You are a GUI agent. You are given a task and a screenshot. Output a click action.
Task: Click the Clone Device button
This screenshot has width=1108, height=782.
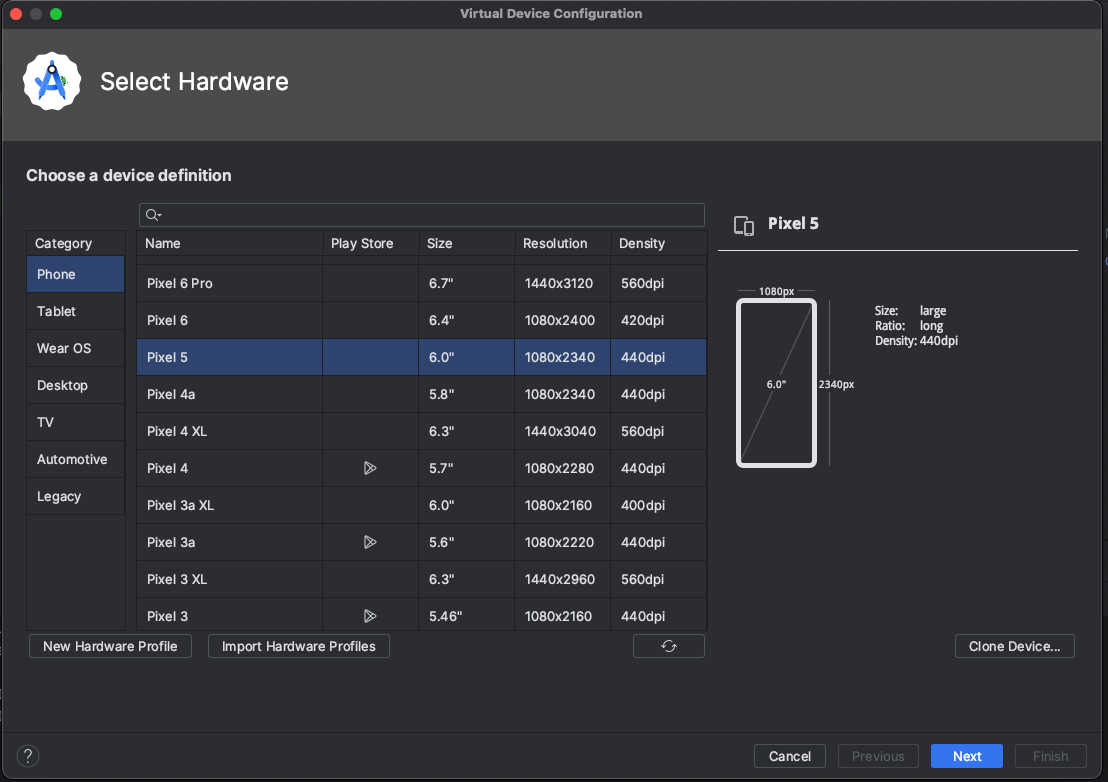click(1014, 646)
